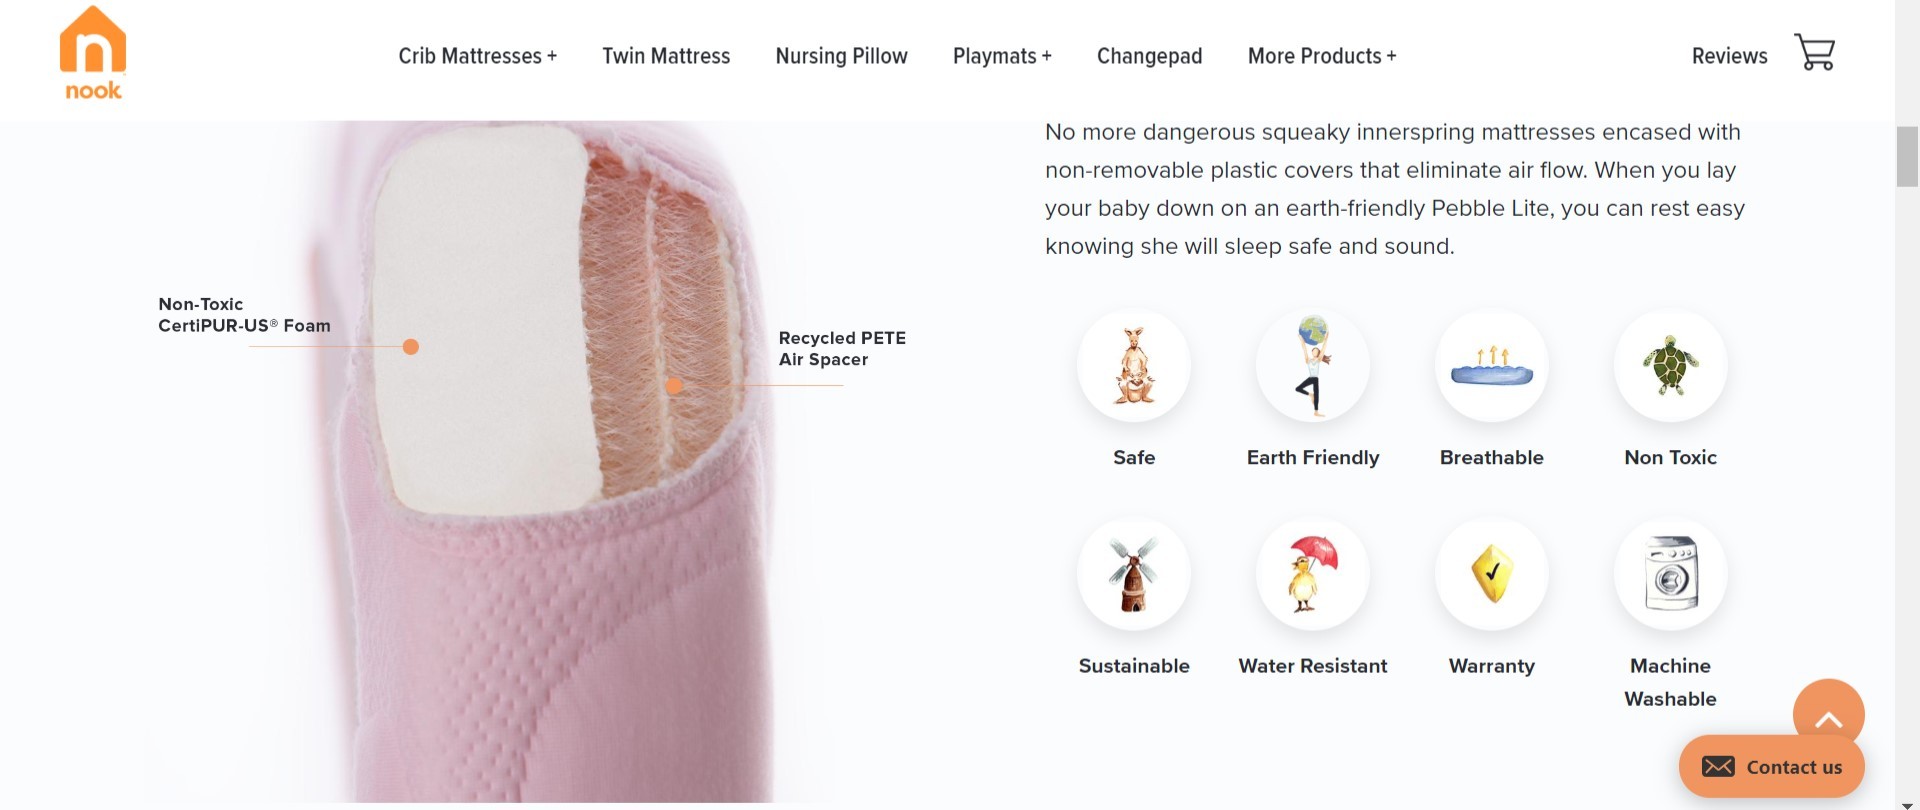Expand the Playmats submenu
The image size is (1920, 810).
tap(1002, 56)
